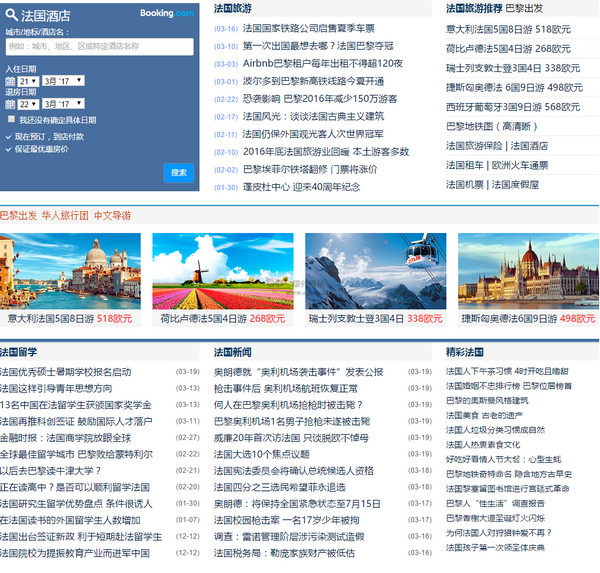Open news 法国四分之三选民希望菲永退选

(280, 487)
